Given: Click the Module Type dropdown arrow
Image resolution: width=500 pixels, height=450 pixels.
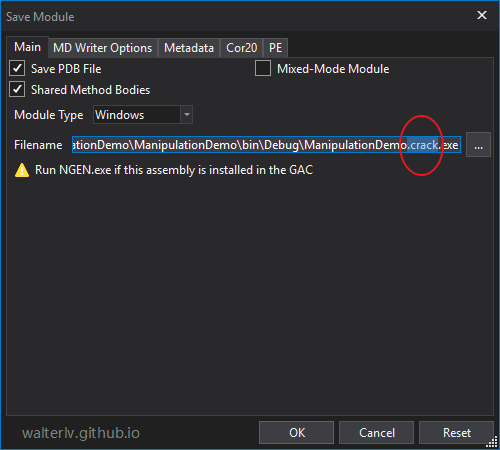Looking at the screenshot, I should (187, 115).
